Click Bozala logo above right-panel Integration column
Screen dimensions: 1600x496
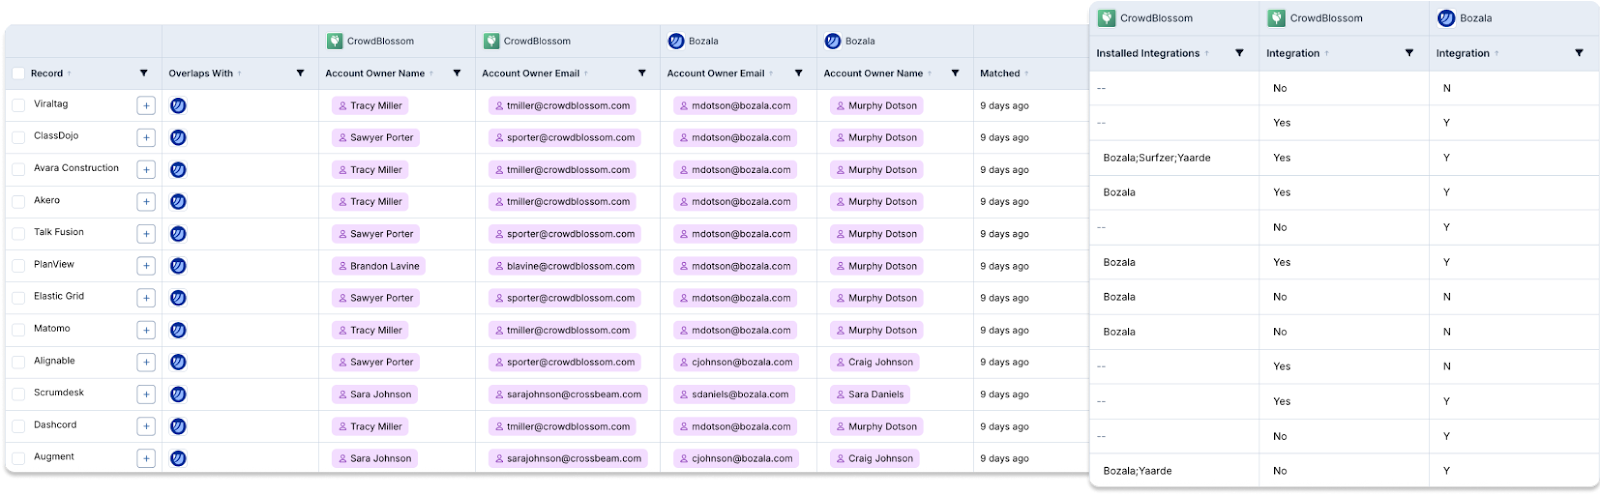1446,18
